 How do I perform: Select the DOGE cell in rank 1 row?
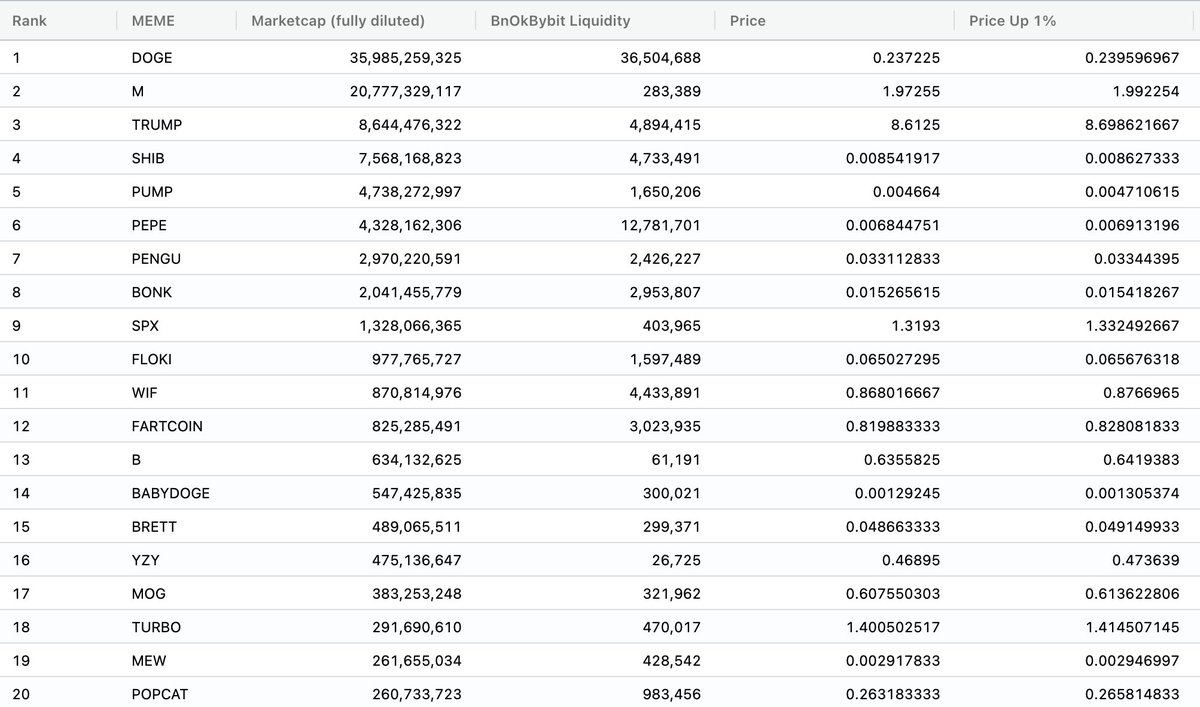click(x=152, y=58)
